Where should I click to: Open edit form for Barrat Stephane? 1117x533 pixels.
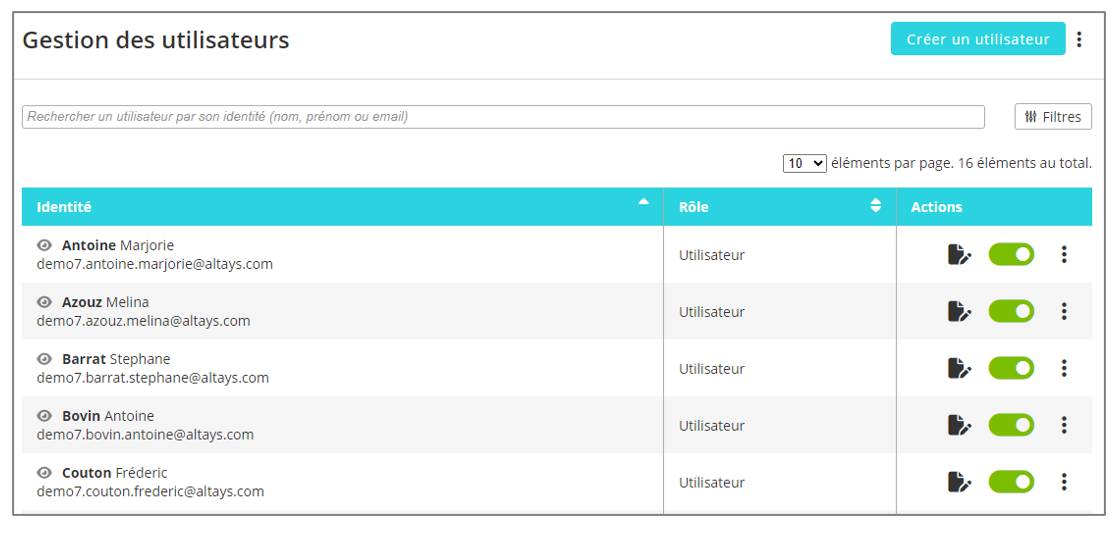click(x=959, y=369)
